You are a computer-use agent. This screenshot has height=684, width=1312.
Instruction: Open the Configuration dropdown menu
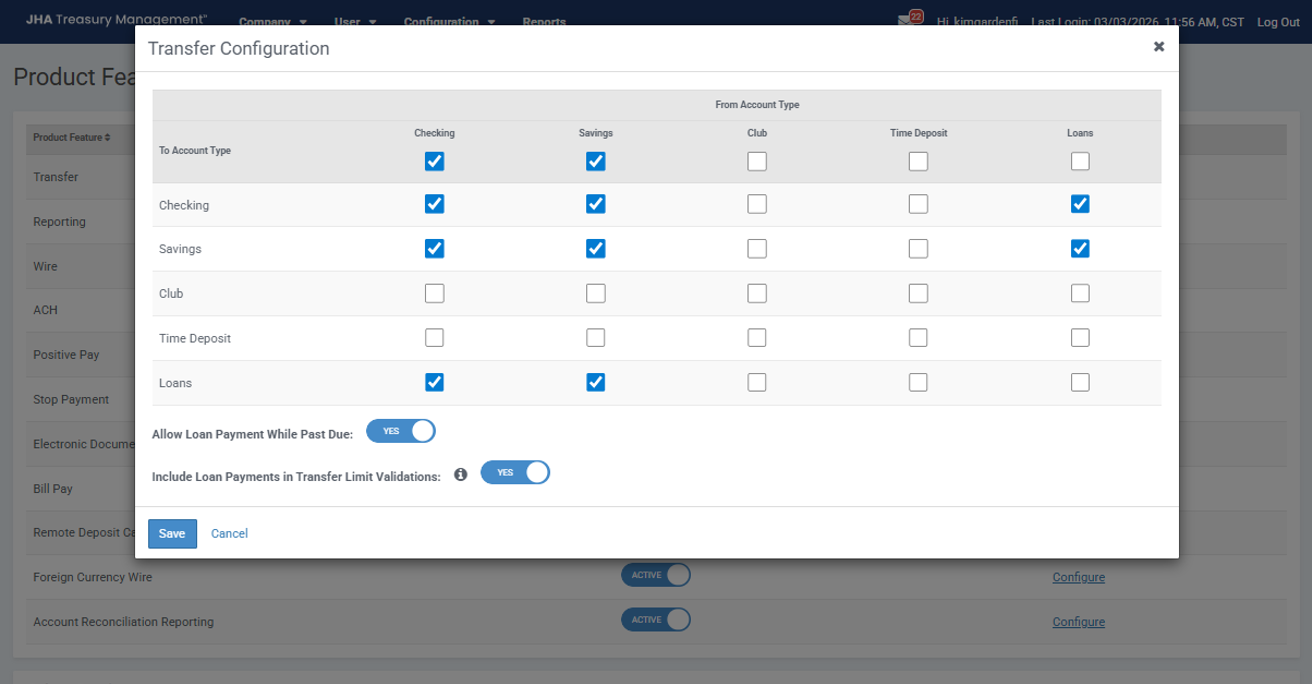[449, 22]
